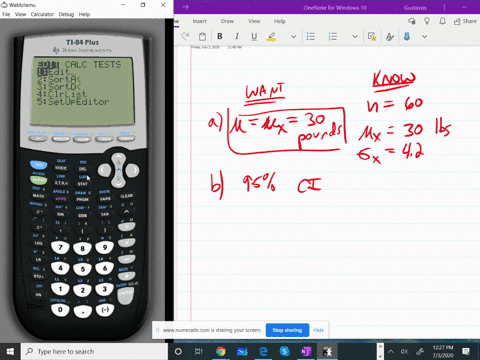Open the Help menu in Wabbitemu
Screen dimensions: 480x360
[x=84, y=14]
